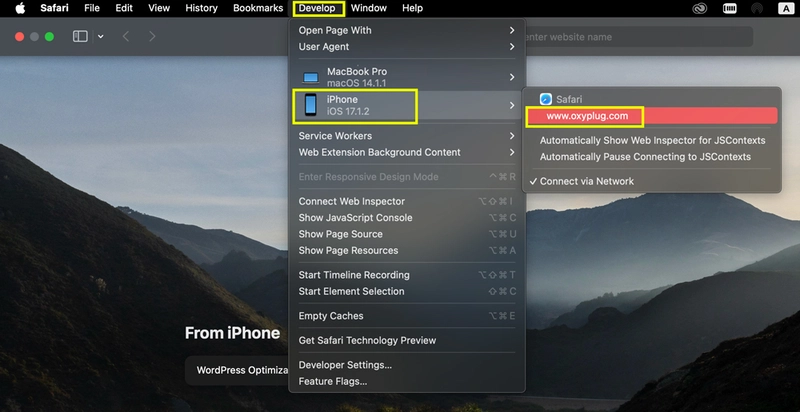Screen dimensions: 800x412
Task: Open the sidebar options chevron
Action: point(101,36)
